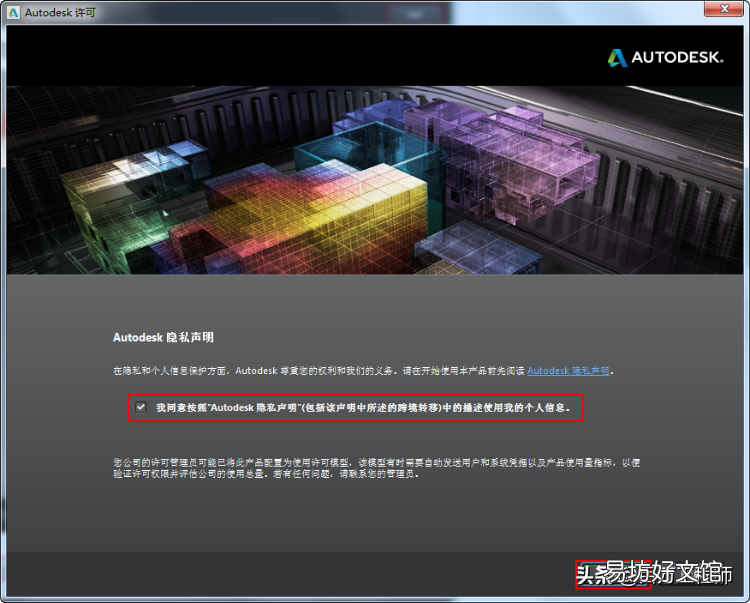Click the AUTODESK logo in the header
Viewport: 750px width, 603px height.
point(665,58)
